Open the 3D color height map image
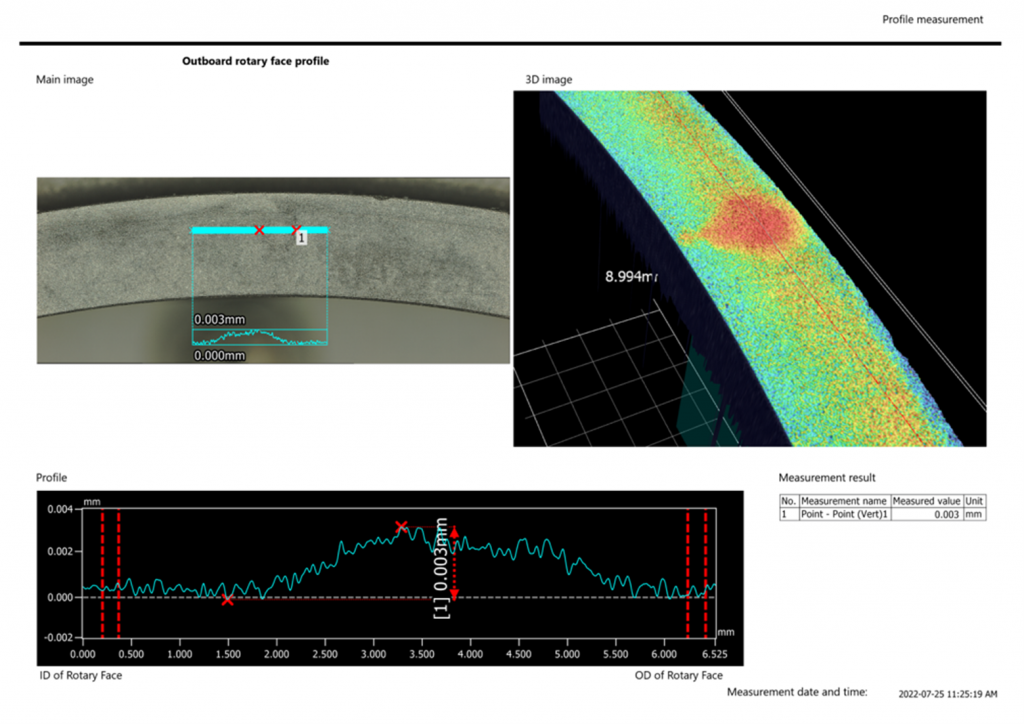Image resolution: width=1024 pixels, height=724 pixels. [x=750, y=268]
